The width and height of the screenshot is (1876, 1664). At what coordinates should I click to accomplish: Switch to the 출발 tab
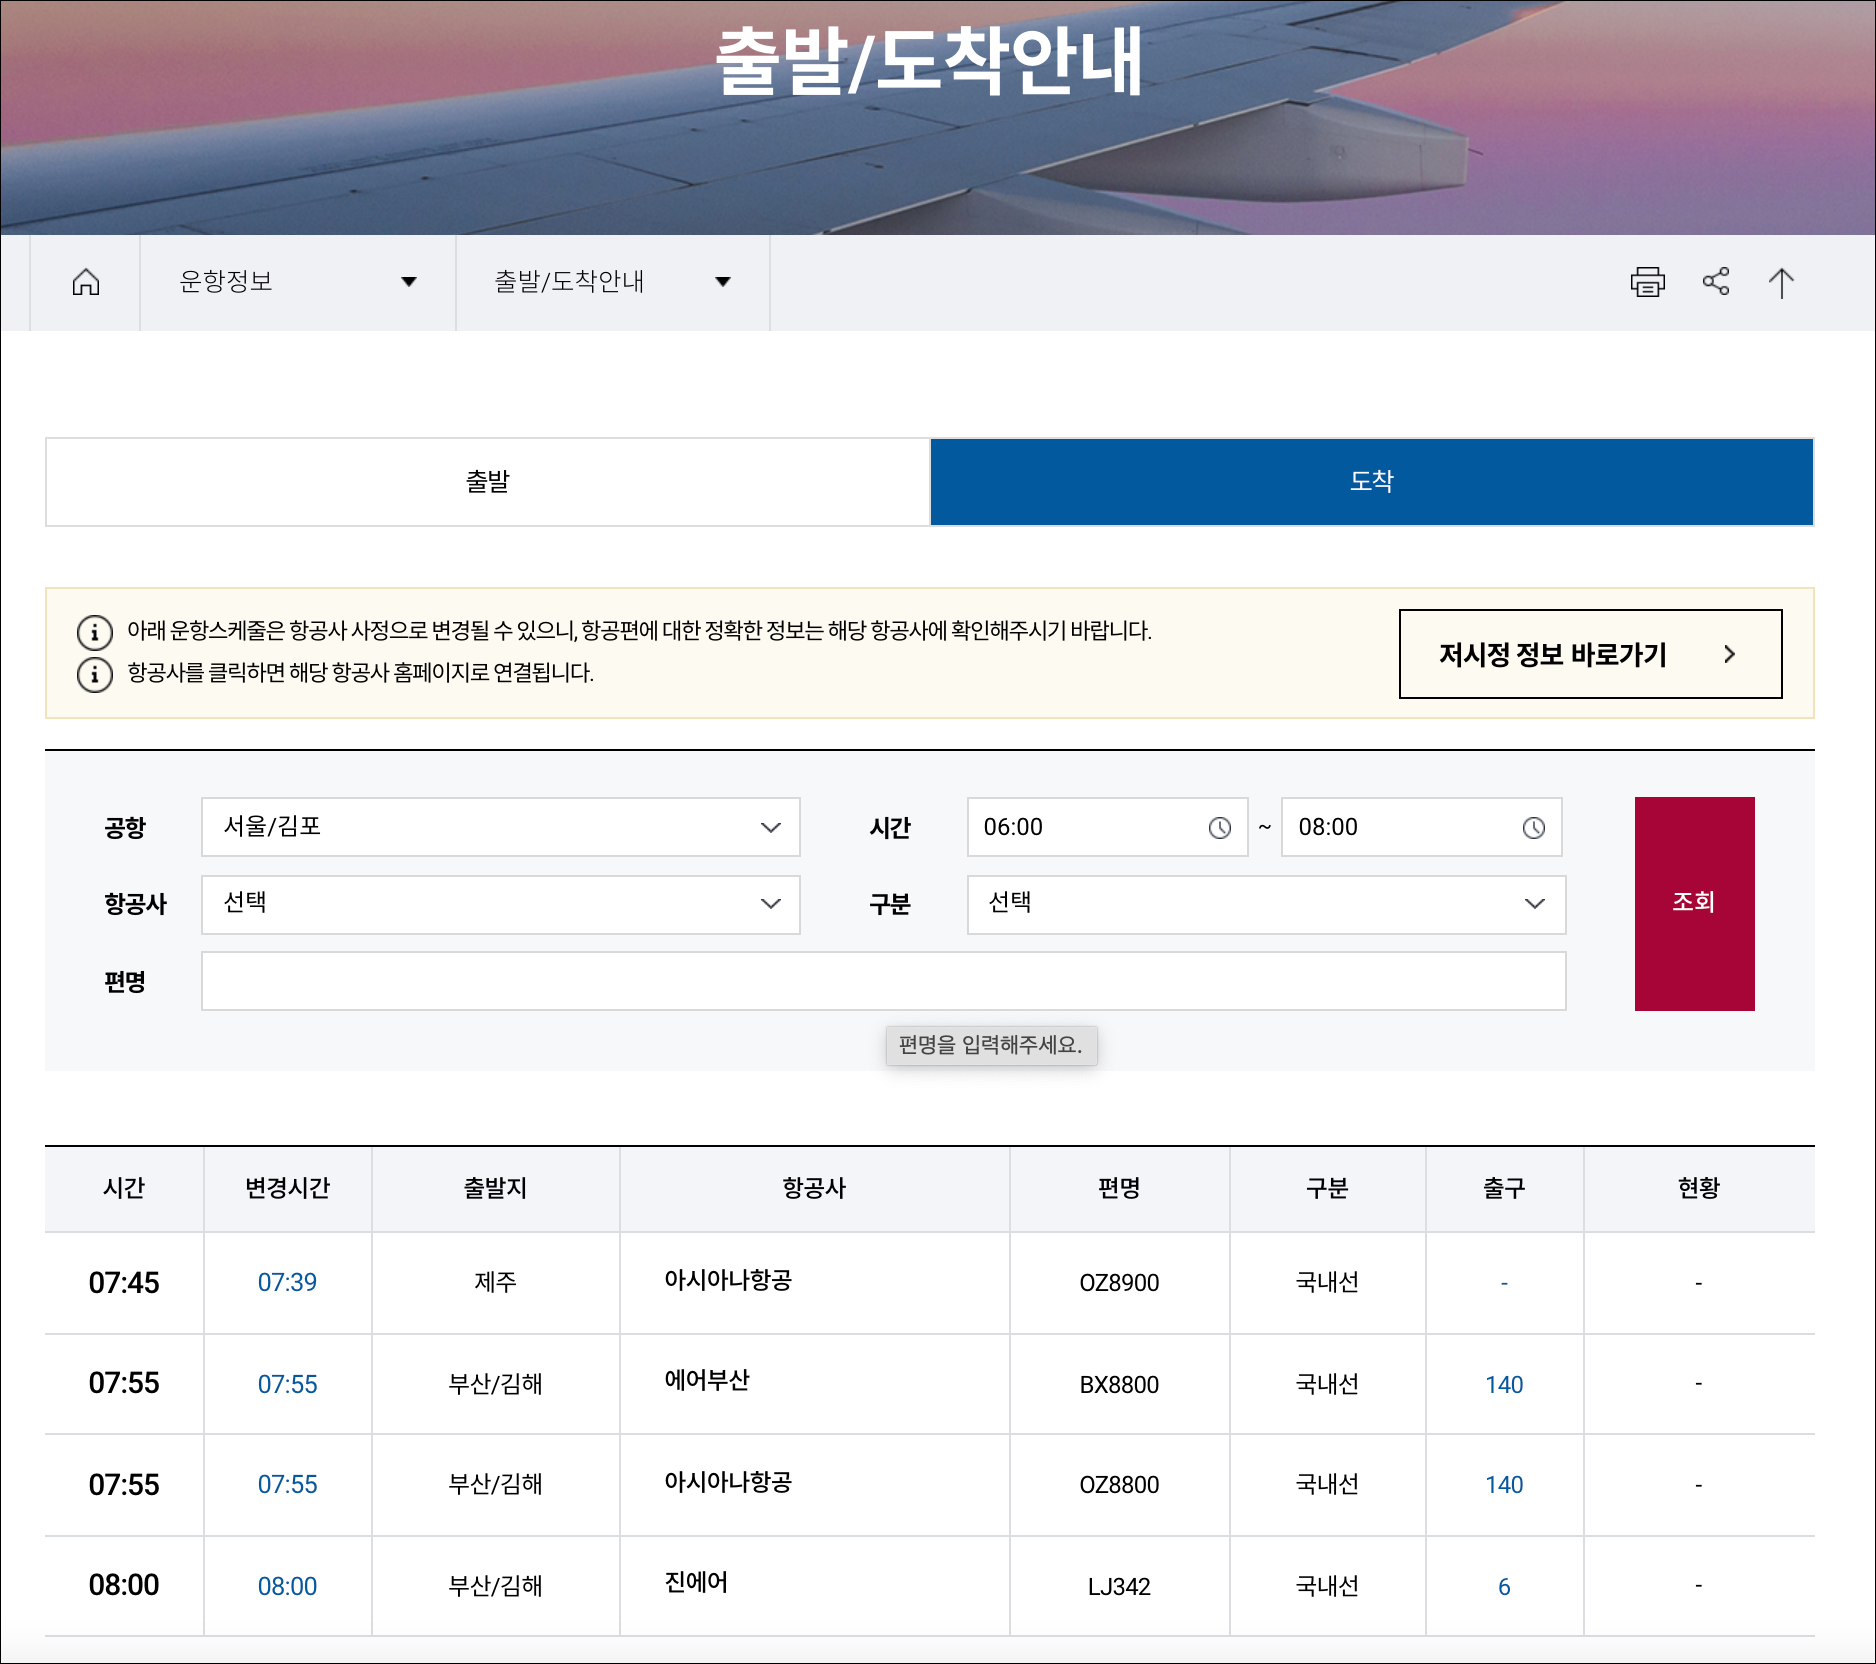click(488, 482)
